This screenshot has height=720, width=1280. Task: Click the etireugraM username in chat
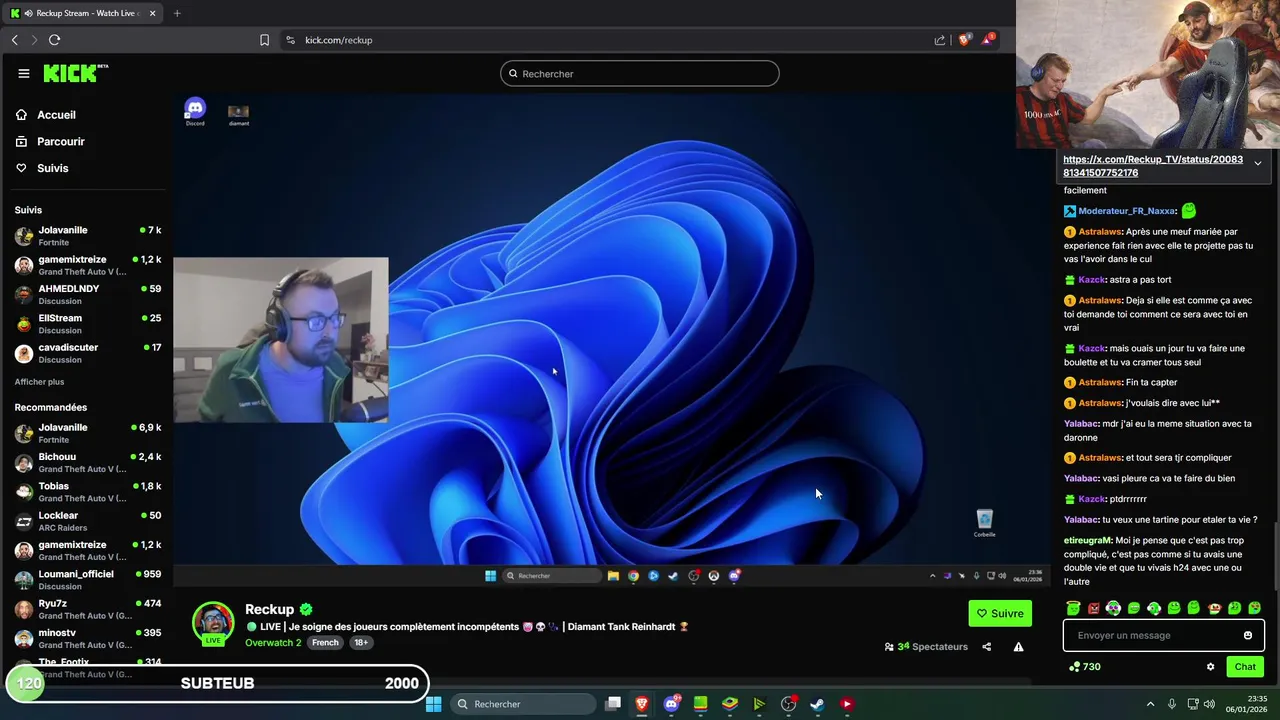(x=1088, y=540)
